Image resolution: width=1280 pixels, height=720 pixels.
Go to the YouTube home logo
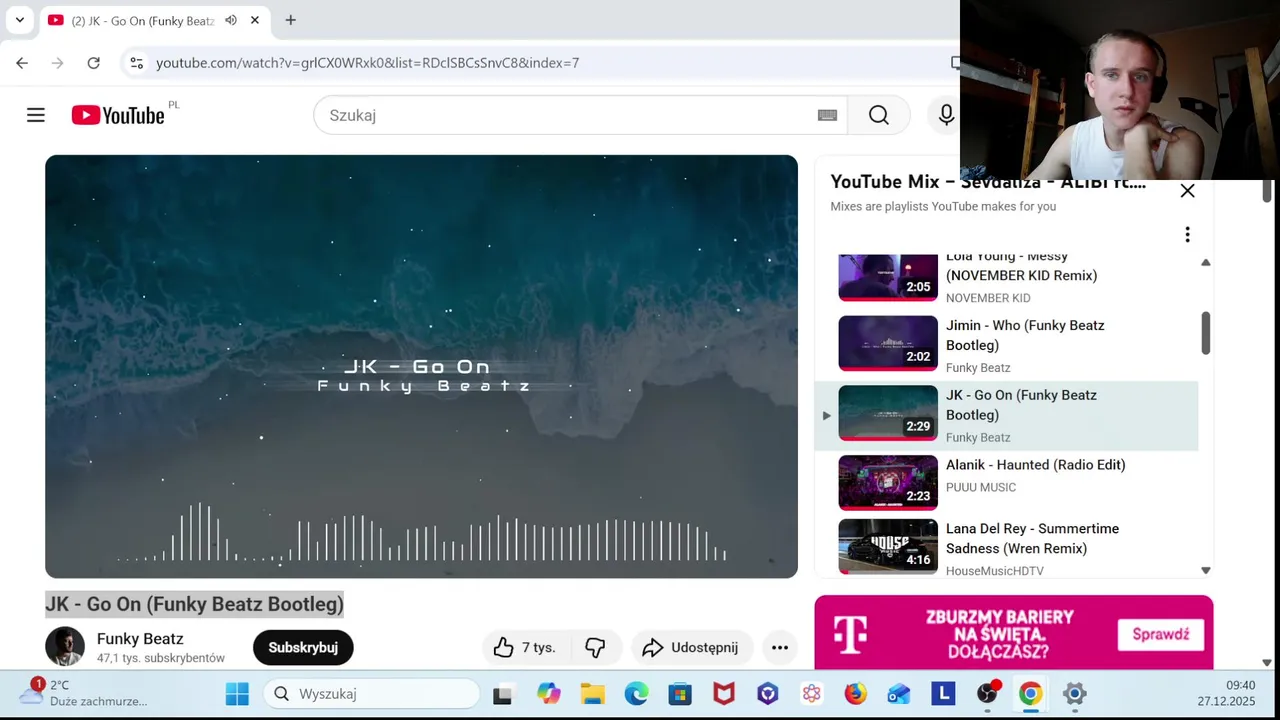[118, 115]
